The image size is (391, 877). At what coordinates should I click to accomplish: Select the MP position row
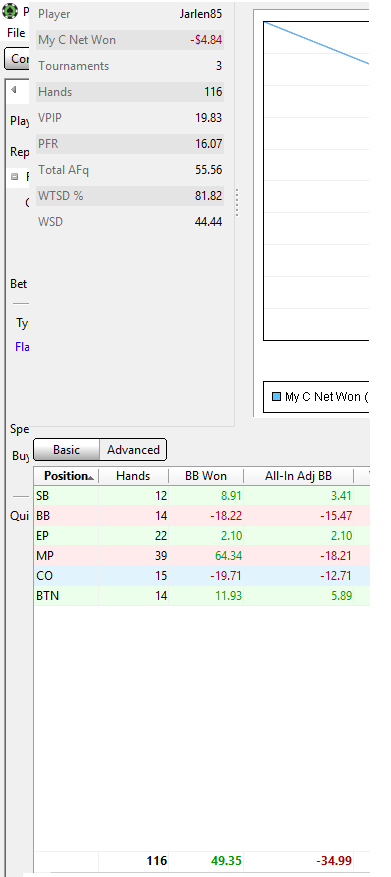201,556
